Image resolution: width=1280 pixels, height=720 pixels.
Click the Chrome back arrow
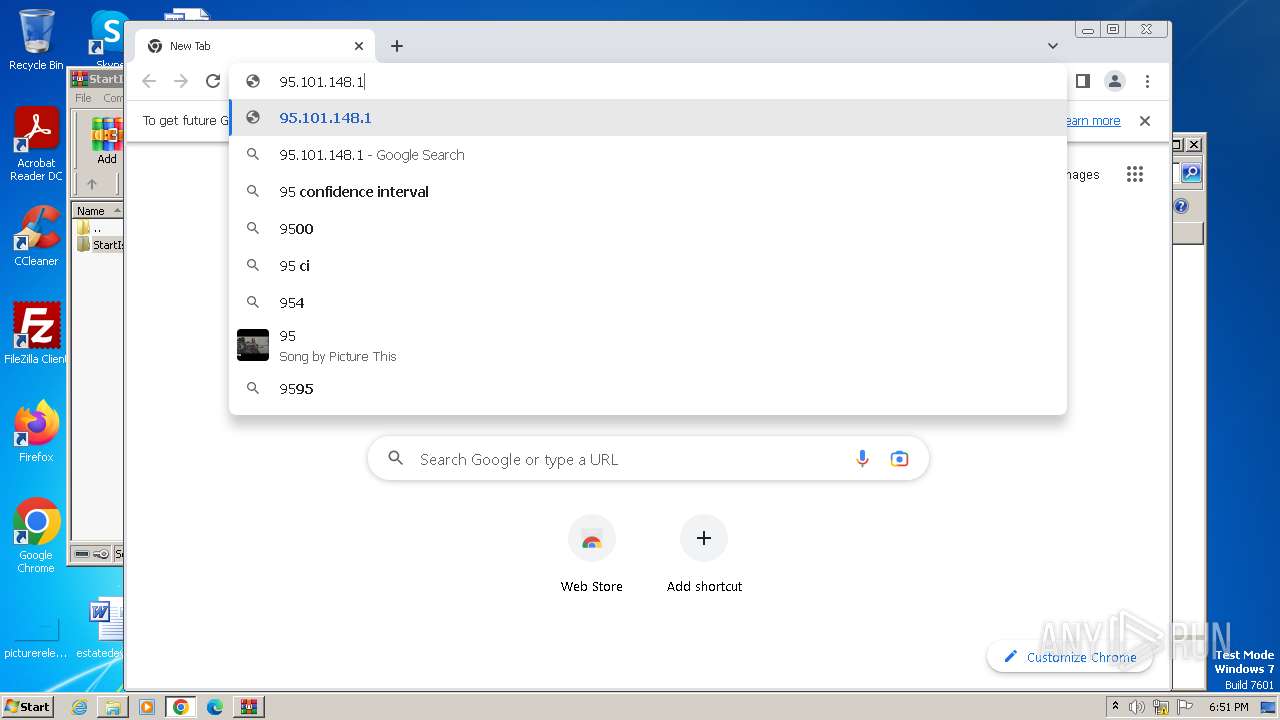(x=149, y=81)
